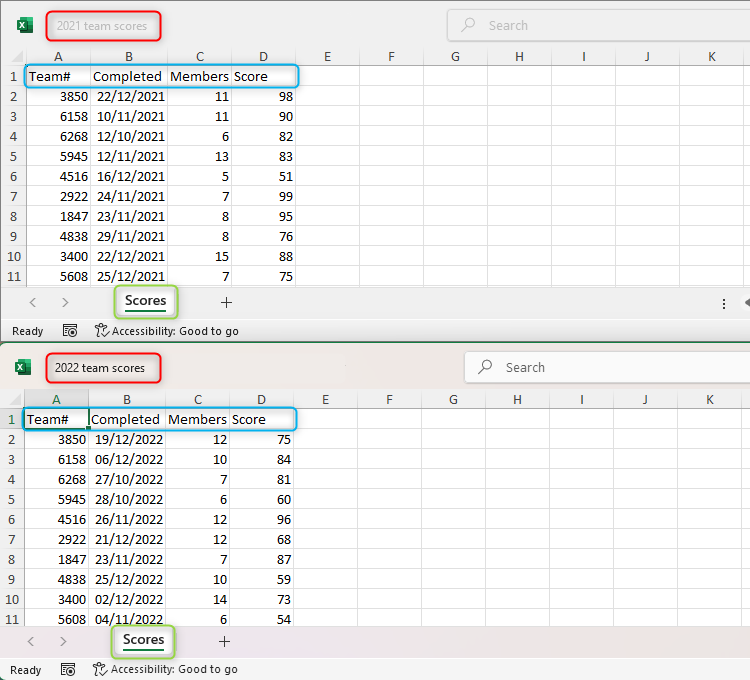
Task: Click the Search box in the 2022 window
Action: (600, 367)
